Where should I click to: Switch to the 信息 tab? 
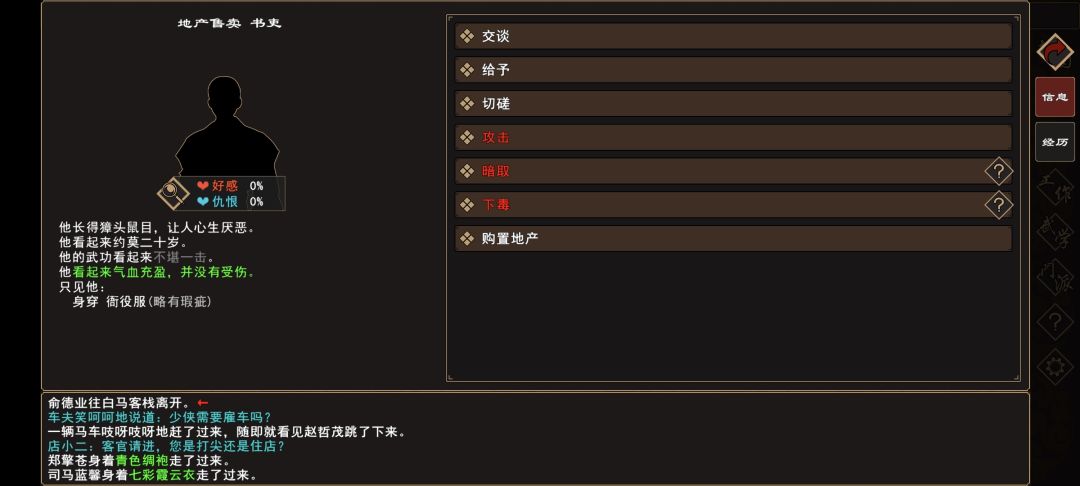pos(1055,97)
